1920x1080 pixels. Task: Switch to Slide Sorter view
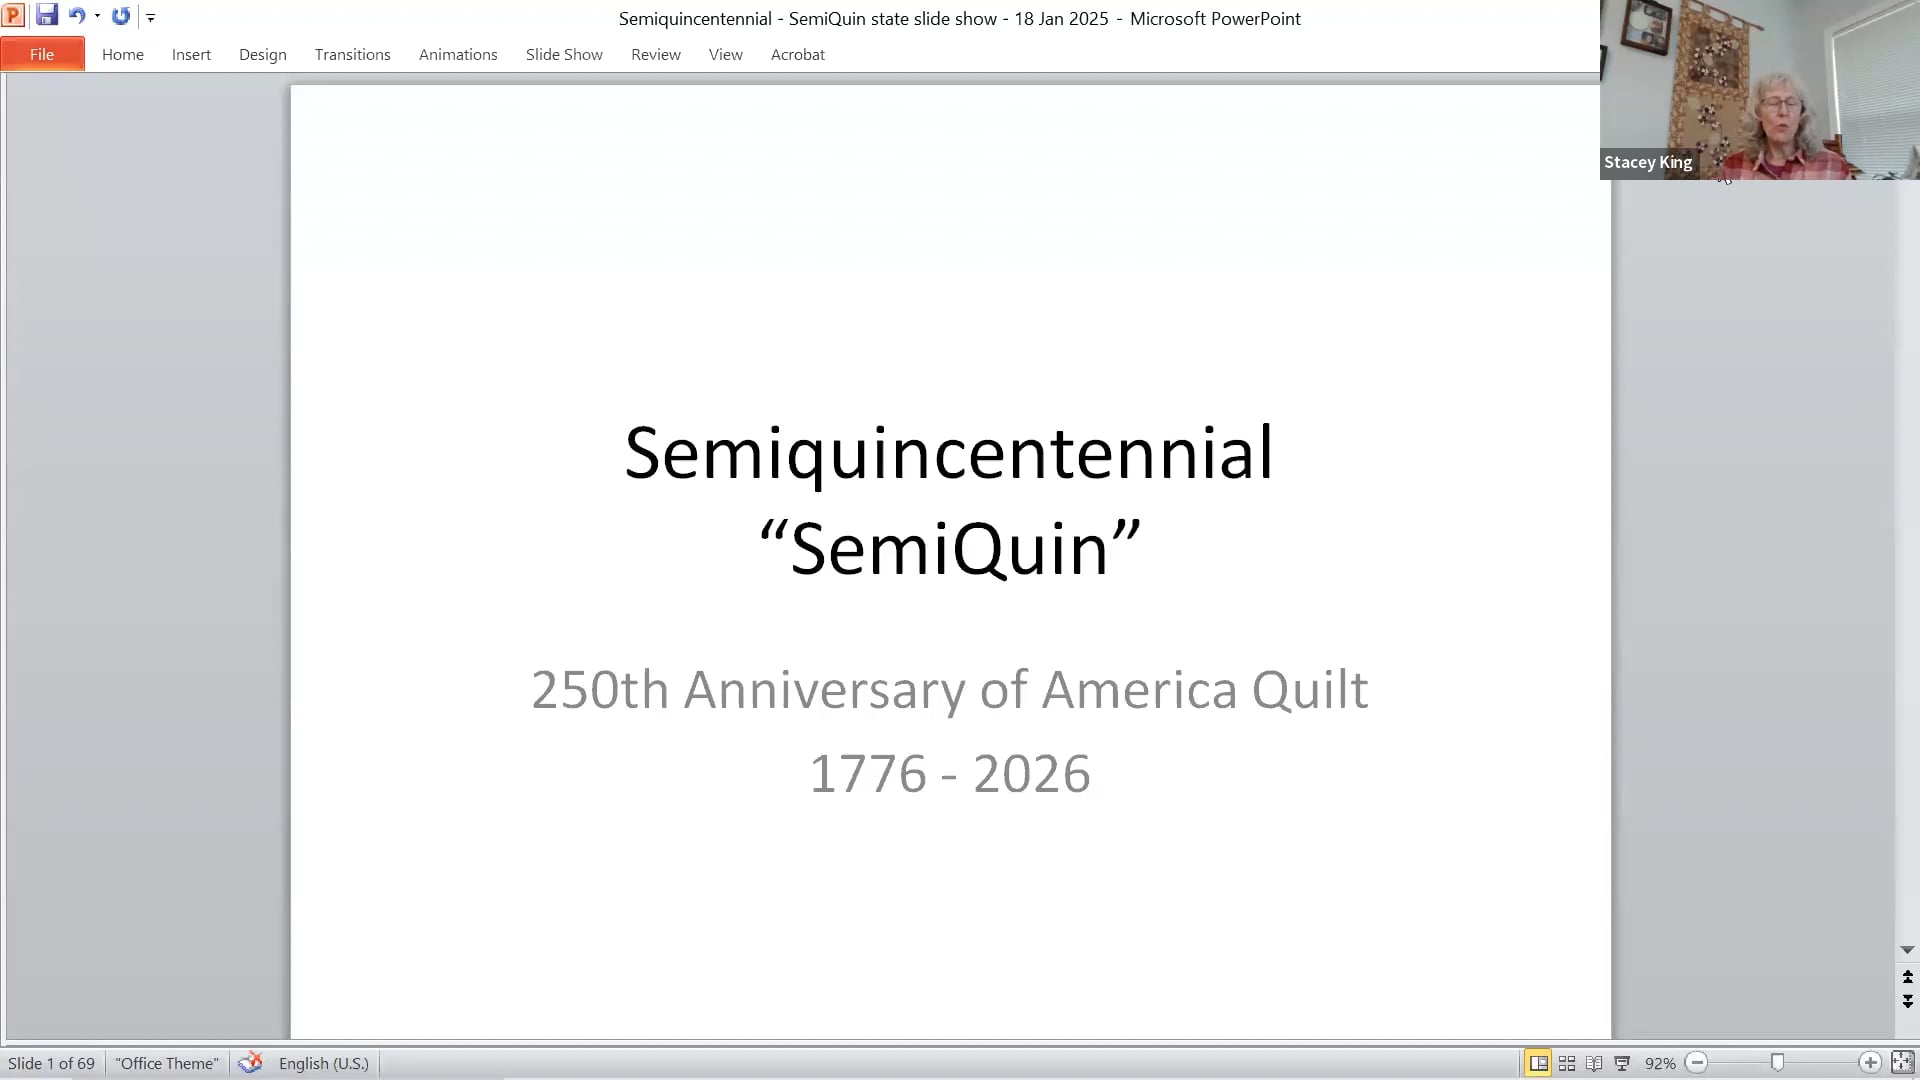pos(1566,1063)
